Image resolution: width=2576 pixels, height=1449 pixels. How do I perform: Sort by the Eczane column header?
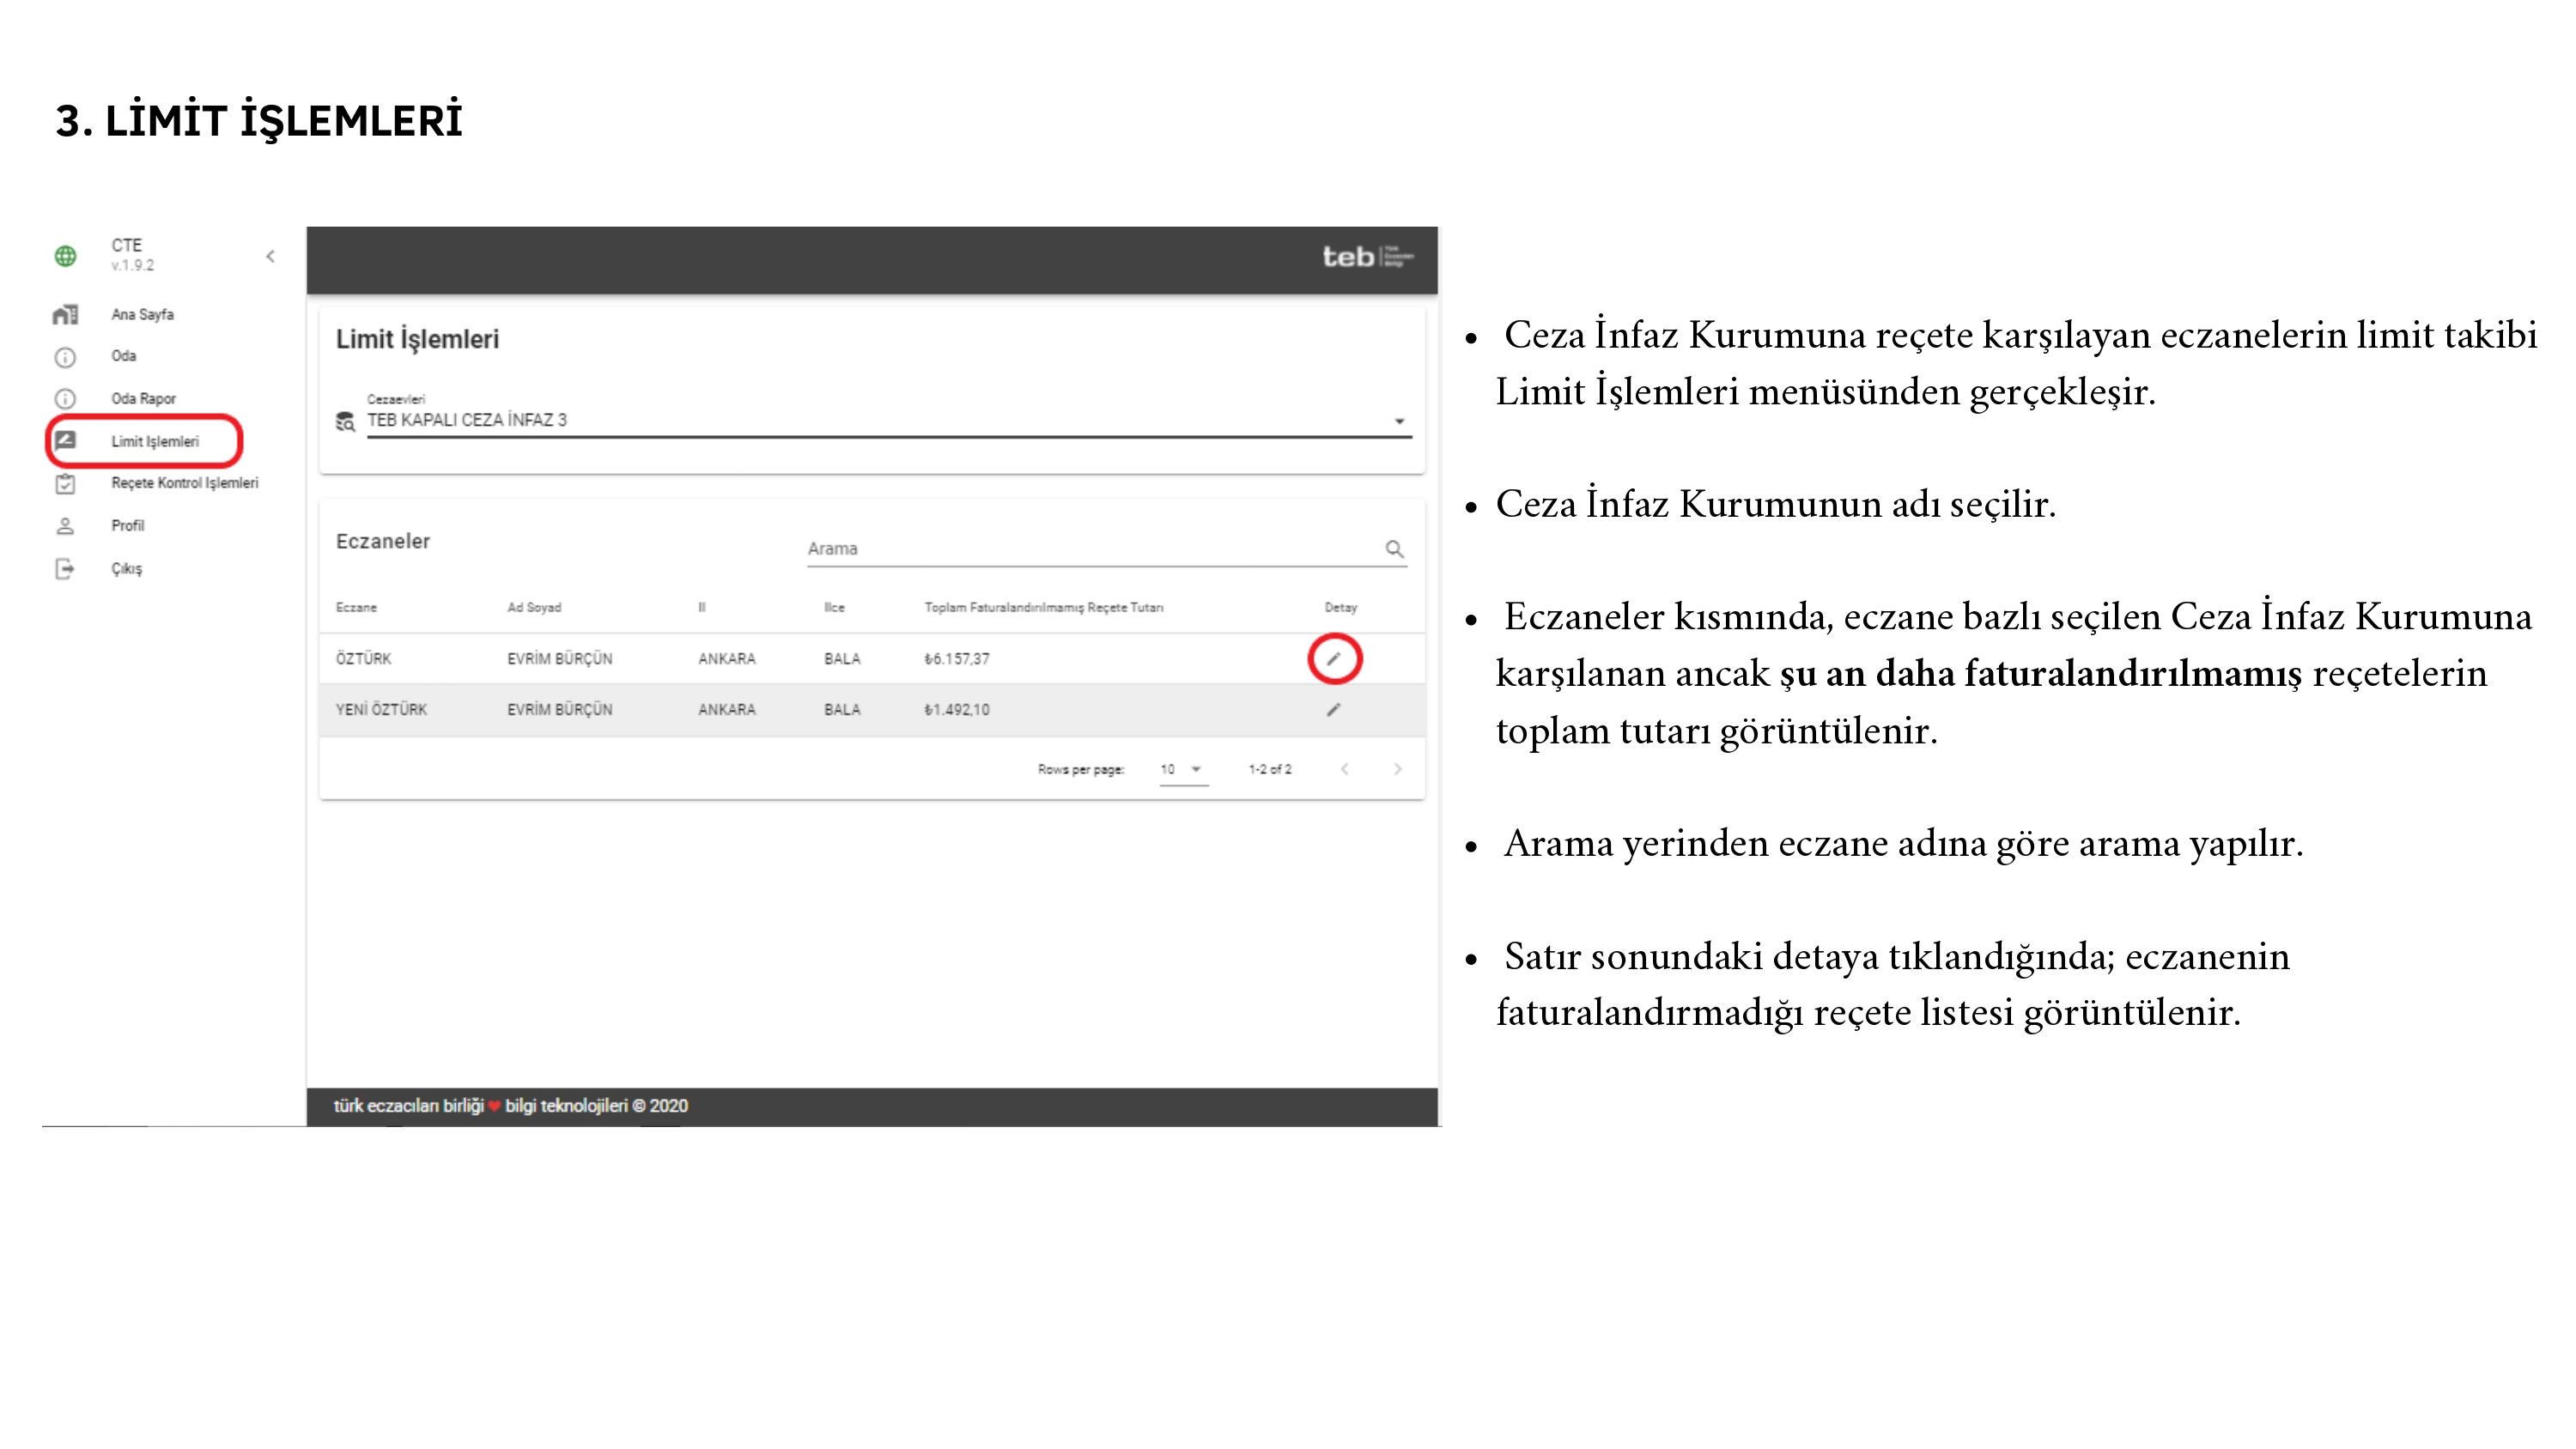[356, 607]
